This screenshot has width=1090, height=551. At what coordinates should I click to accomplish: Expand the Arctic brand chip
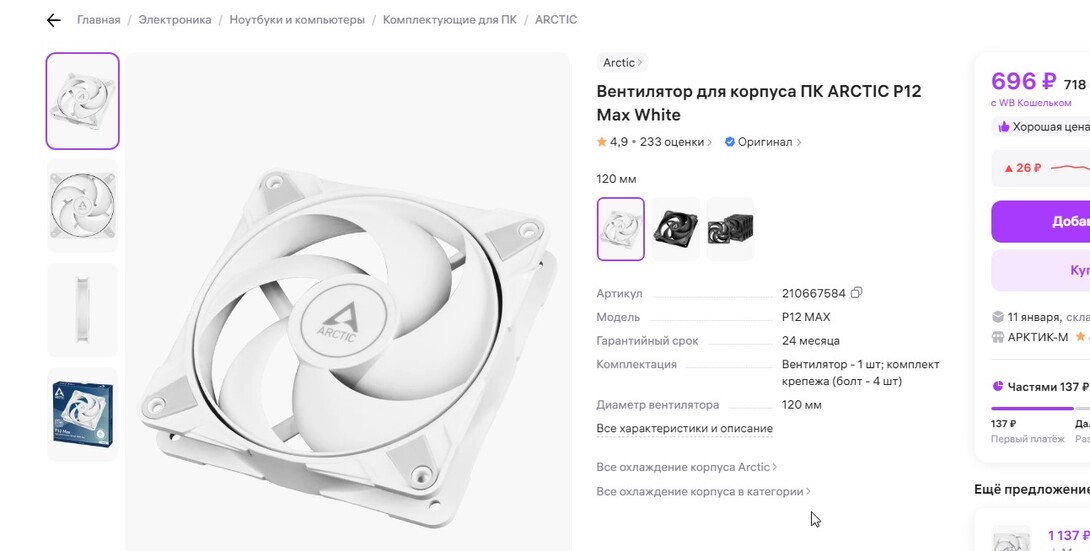(622, 63)
